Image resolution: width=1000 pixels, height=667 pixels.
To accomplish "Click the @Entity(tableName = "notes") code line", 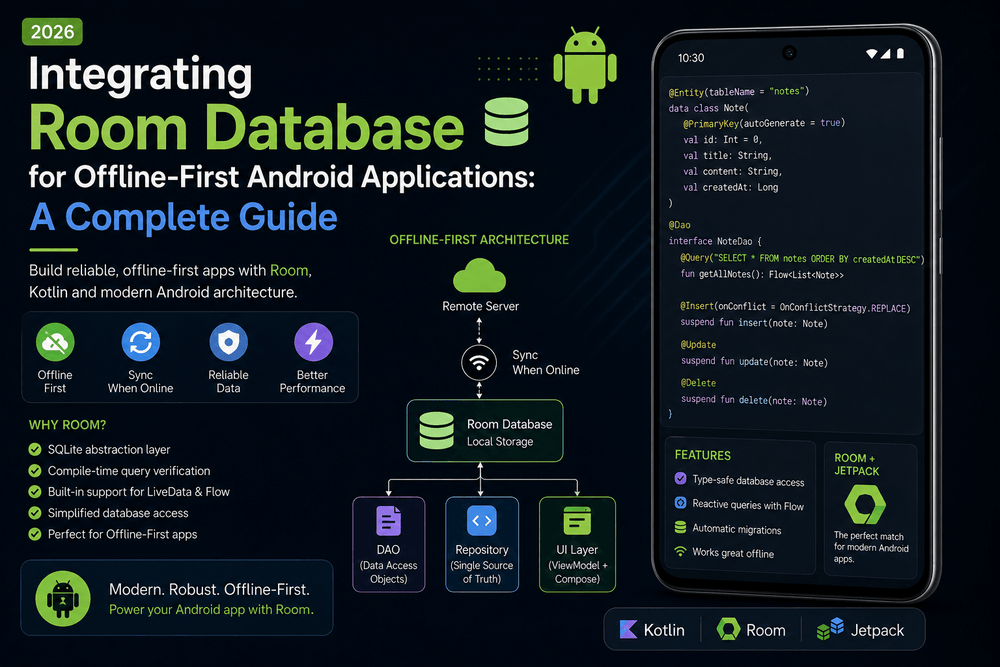I will click(x=739, y=91).
